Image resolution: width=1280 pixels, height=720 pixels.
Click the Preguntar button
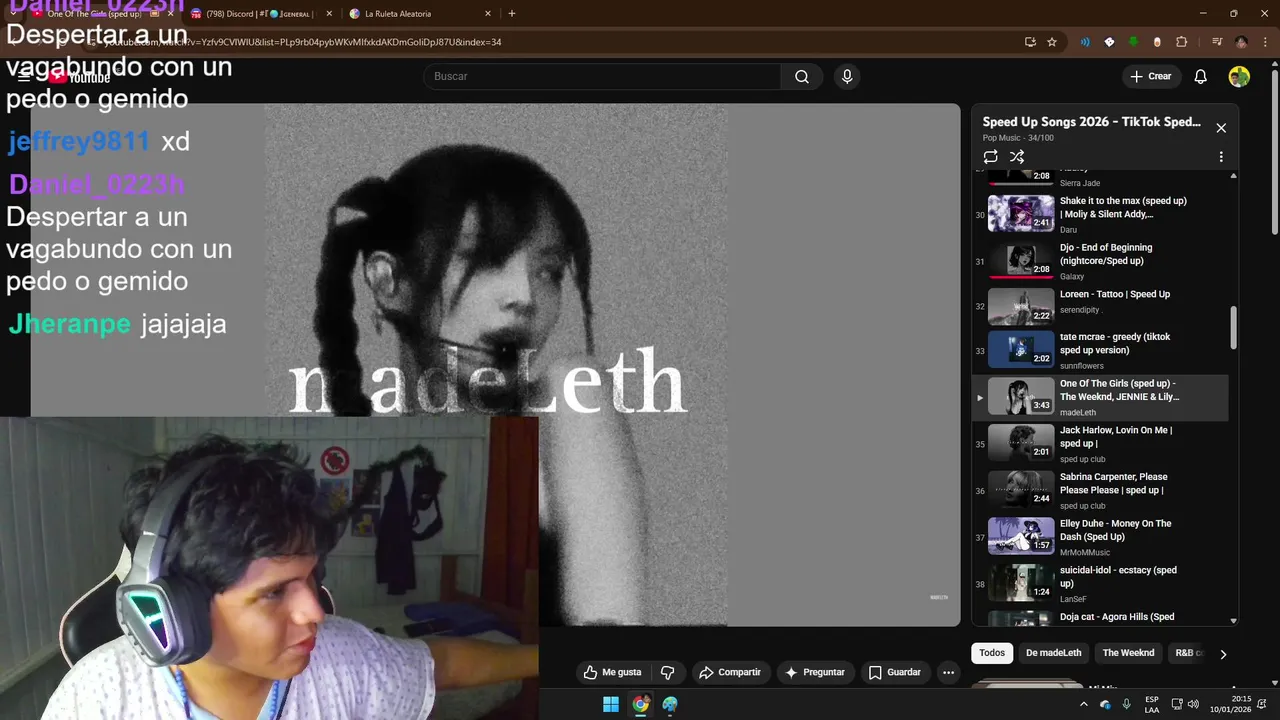point(815,672)
